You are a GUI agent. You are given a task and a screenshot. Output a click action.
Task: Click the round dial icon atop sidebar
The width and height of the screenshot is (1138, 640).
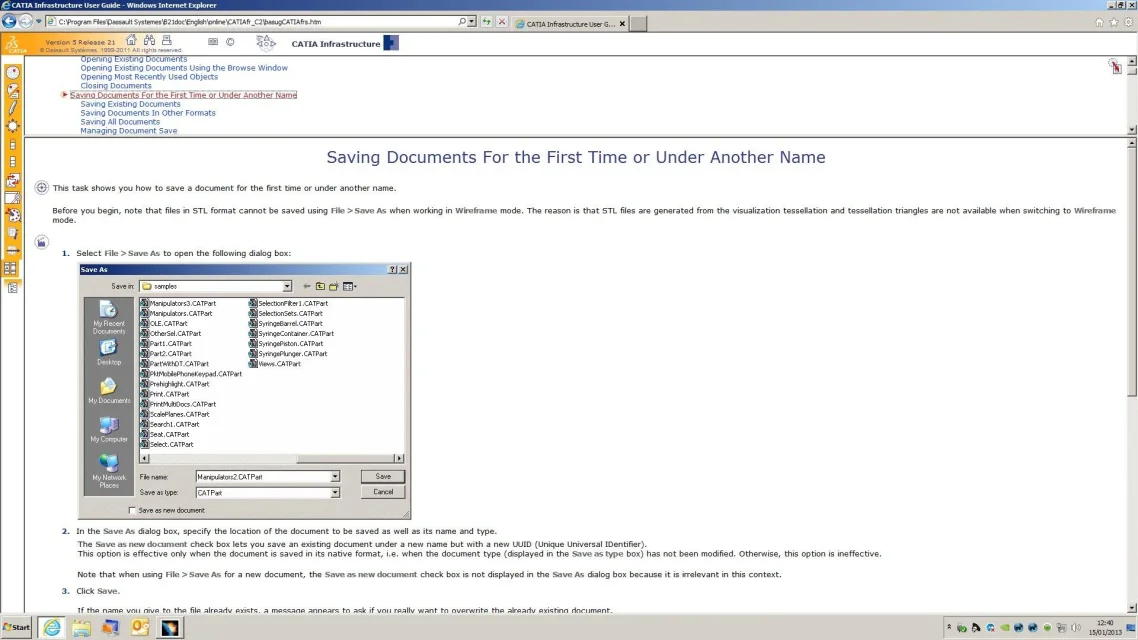coord(12,73)
